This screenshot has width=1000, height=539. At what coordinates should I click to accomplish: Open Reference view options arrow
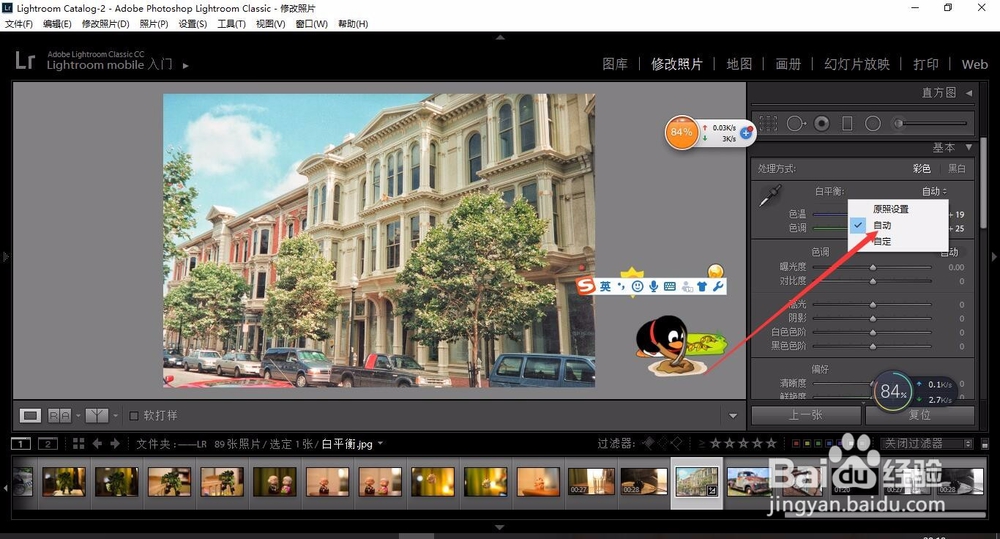pos(115,416)
